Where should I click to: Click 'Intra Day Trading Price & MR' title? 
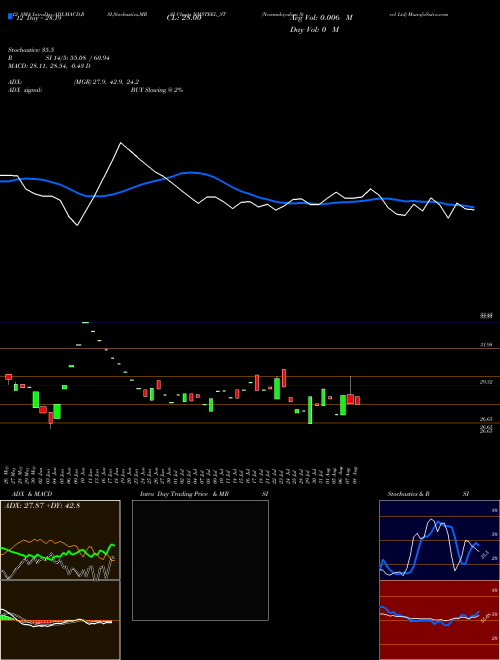click(x=184, y=494)
